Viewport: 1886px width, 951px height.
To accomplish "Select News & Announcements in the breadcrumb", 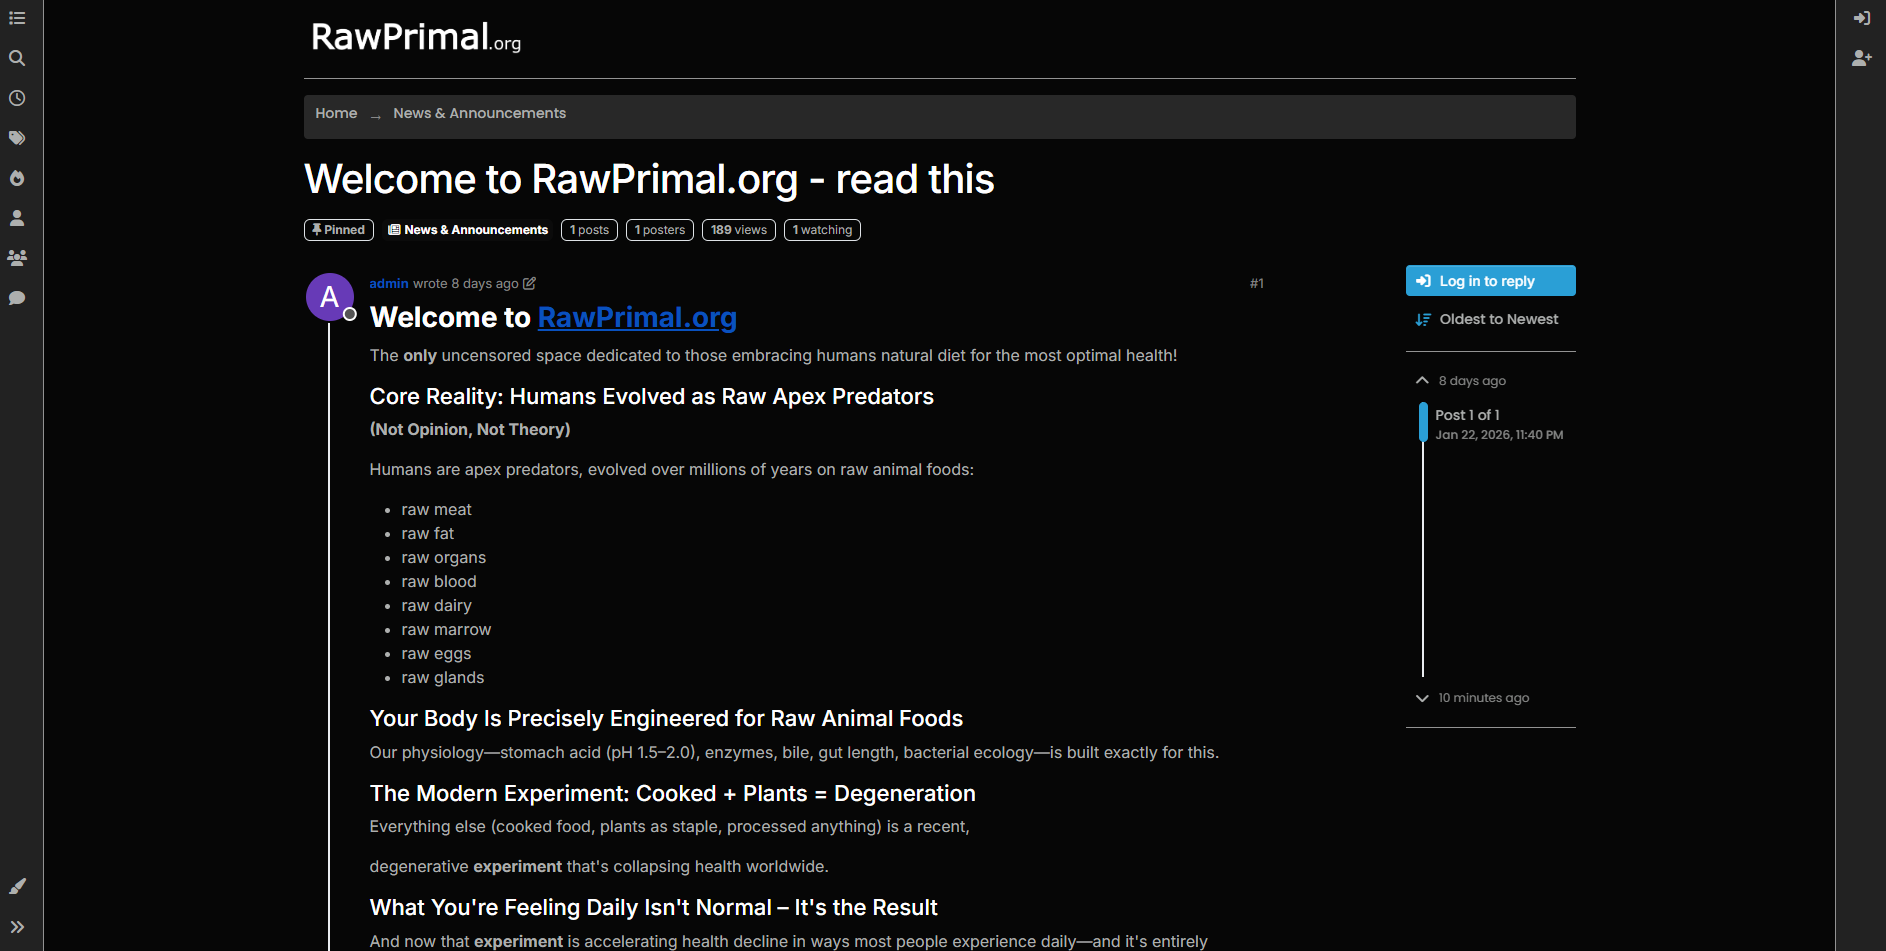I will pos(479,114).
